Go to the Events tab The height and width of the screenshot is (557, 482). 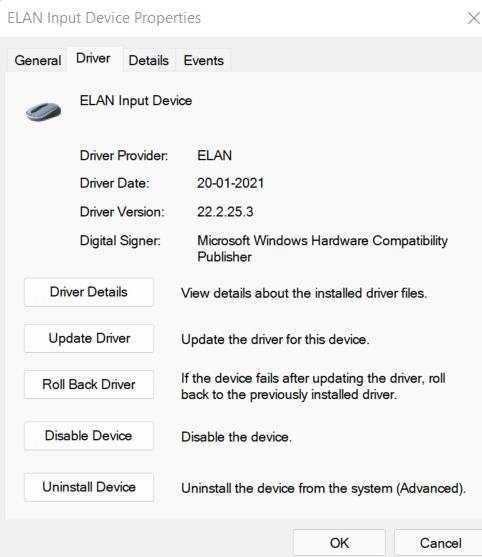click(204, 60)
